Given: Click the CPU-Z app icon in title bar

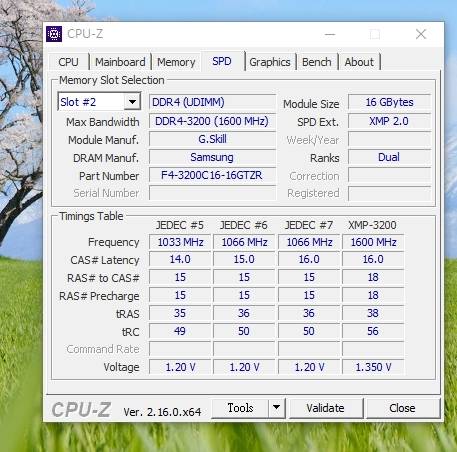Looking at the screenshot, I should click(54, 34).
